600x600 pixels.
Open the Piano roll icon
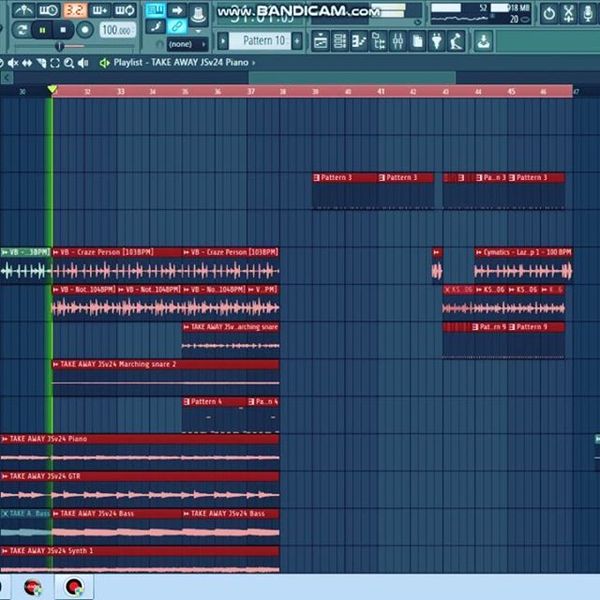coord(359,41)
